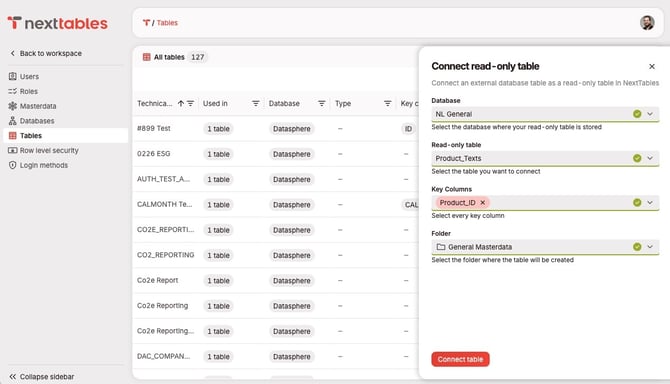Click the Database column header

tap(284, 103)
